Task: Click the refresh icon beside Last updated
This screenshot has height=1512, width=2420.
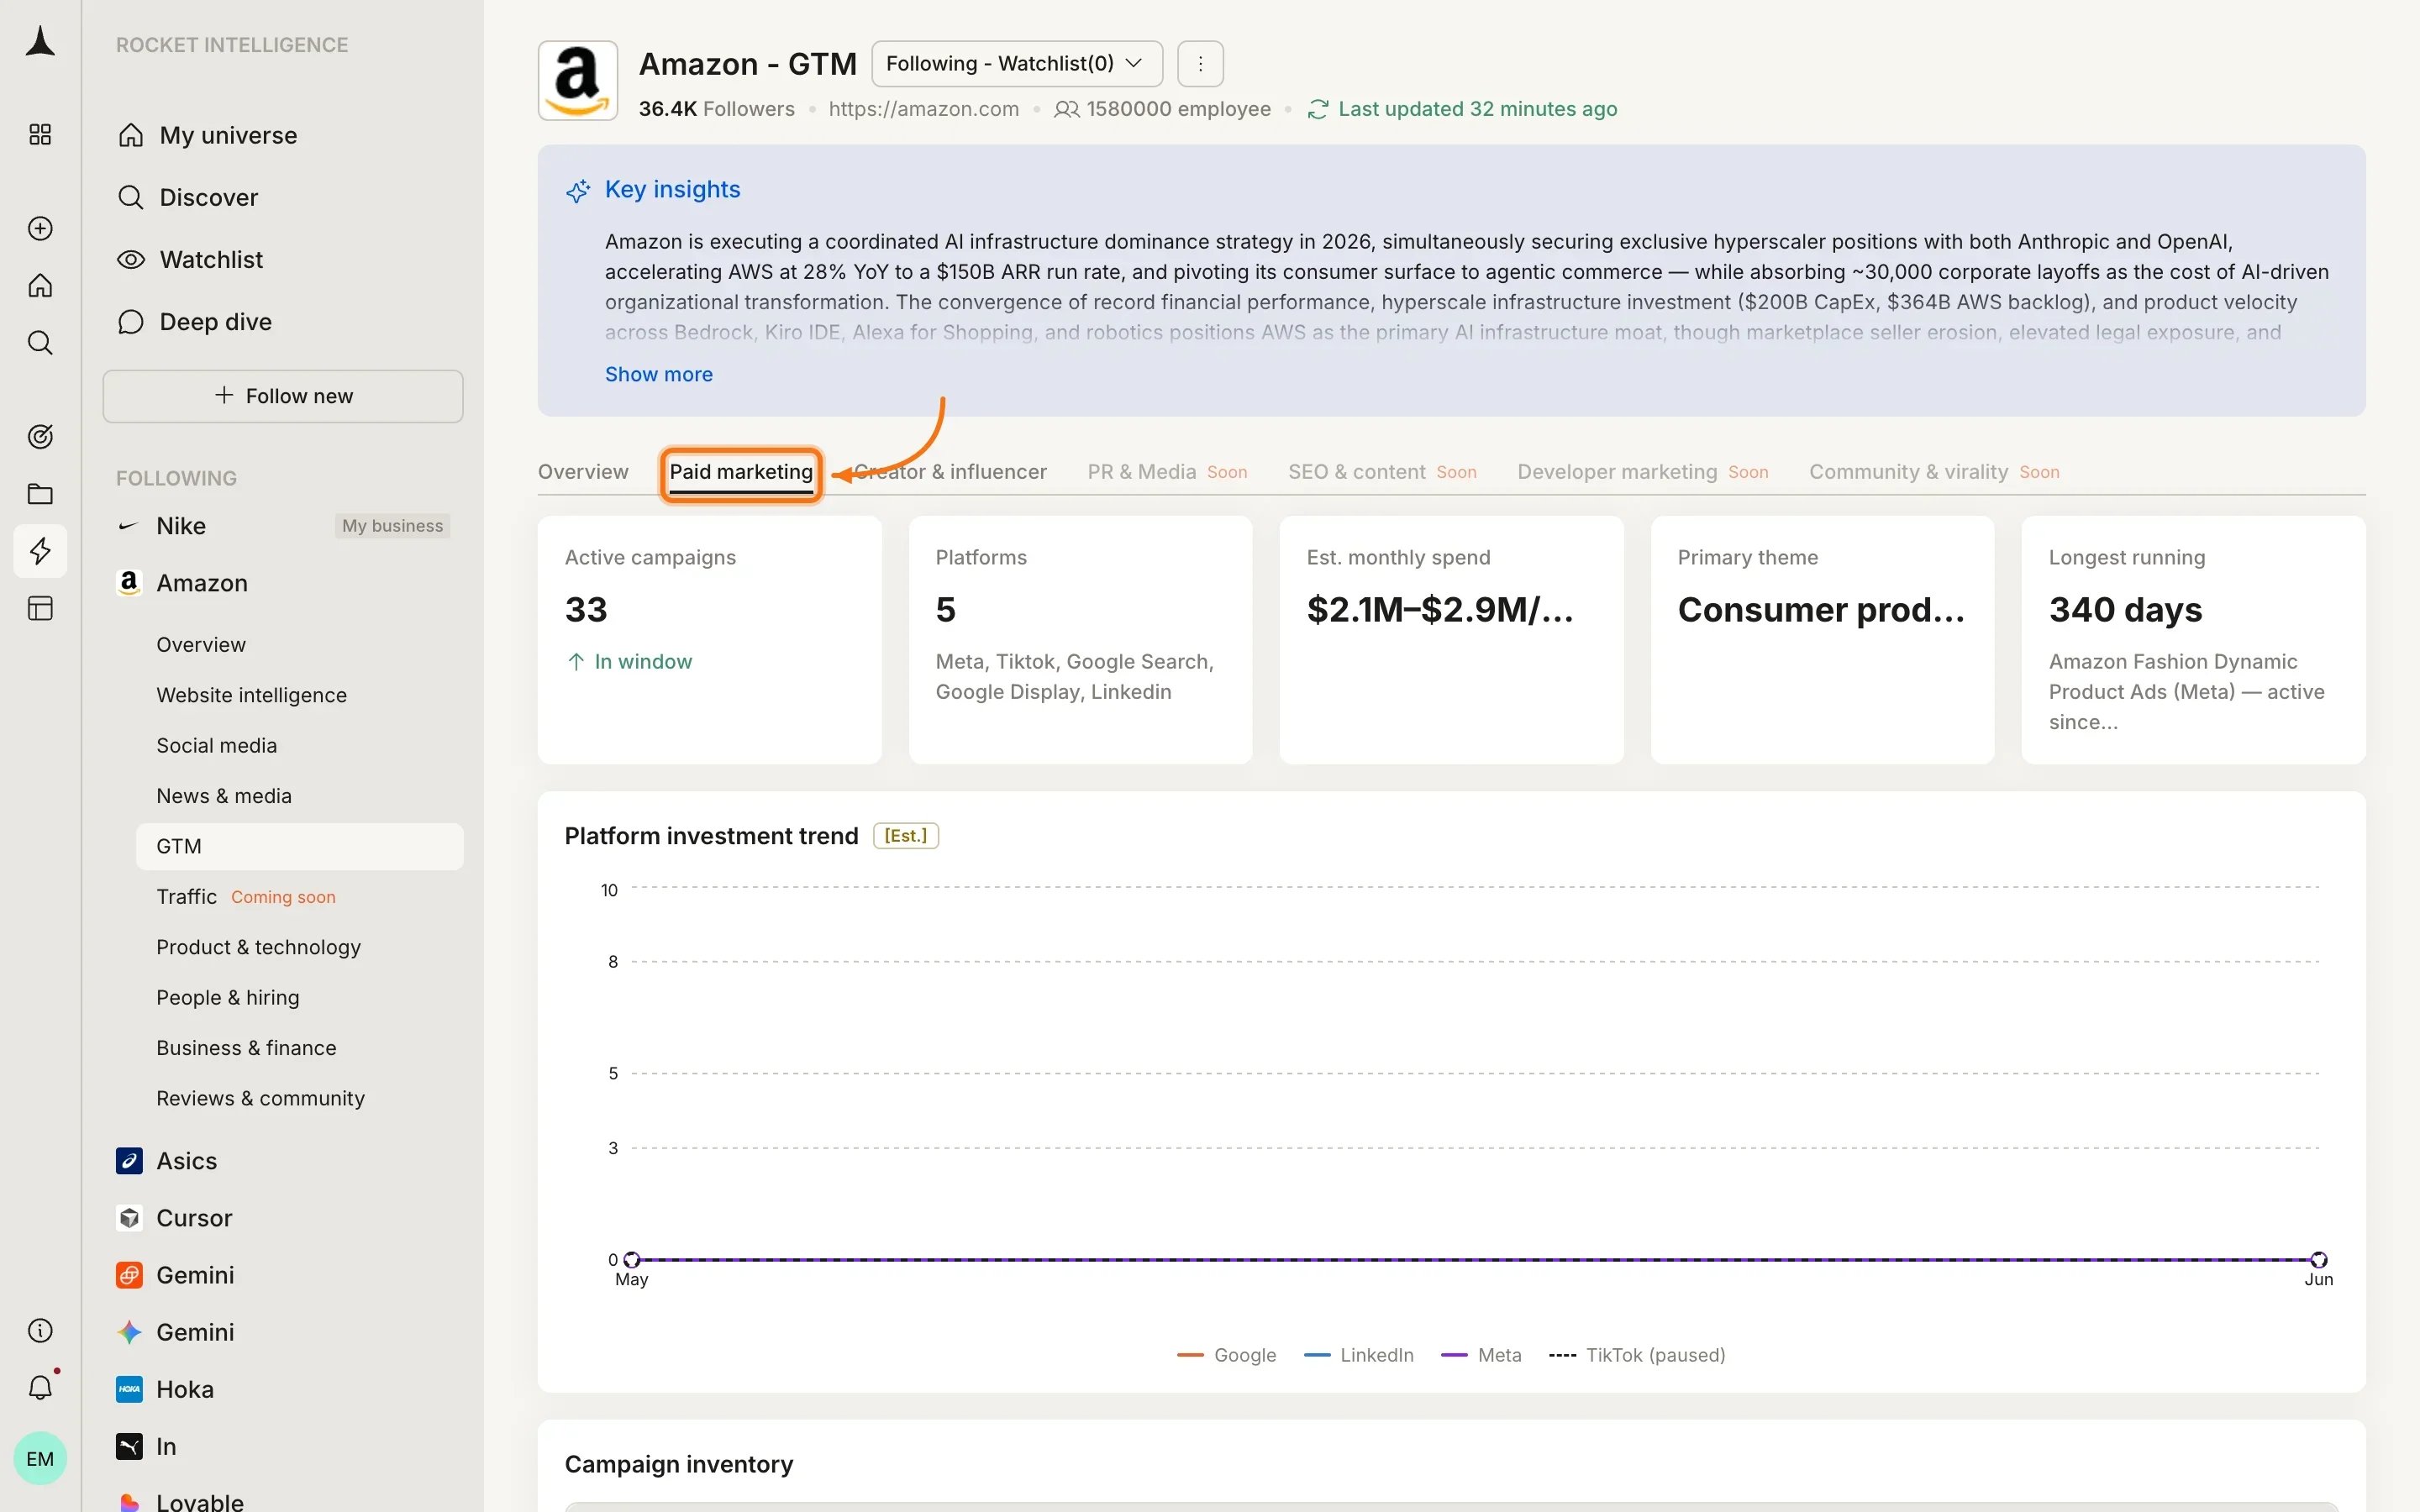Action: (x=1318, y=109)
